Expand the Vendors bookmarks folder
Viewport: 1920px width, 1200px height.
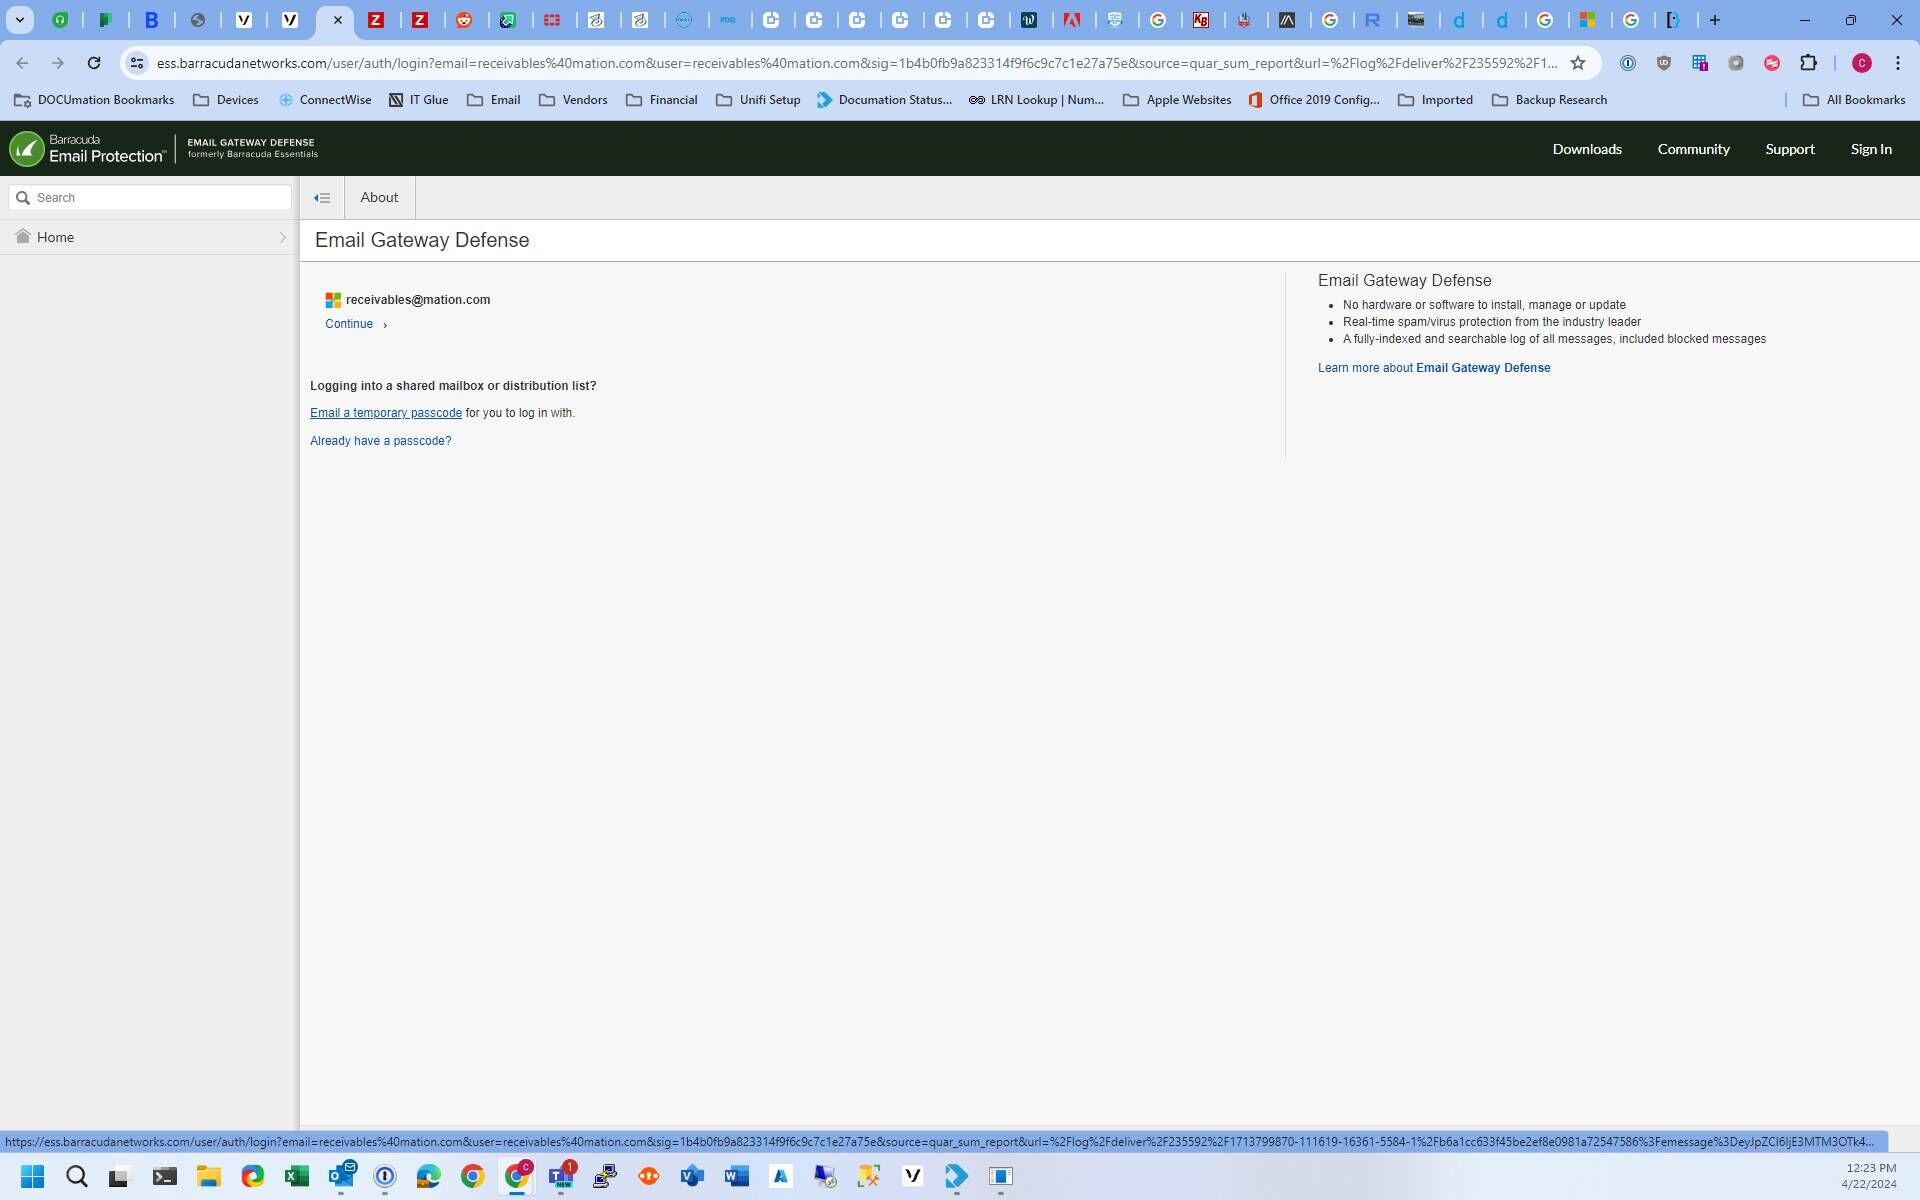tap(573, 100)
